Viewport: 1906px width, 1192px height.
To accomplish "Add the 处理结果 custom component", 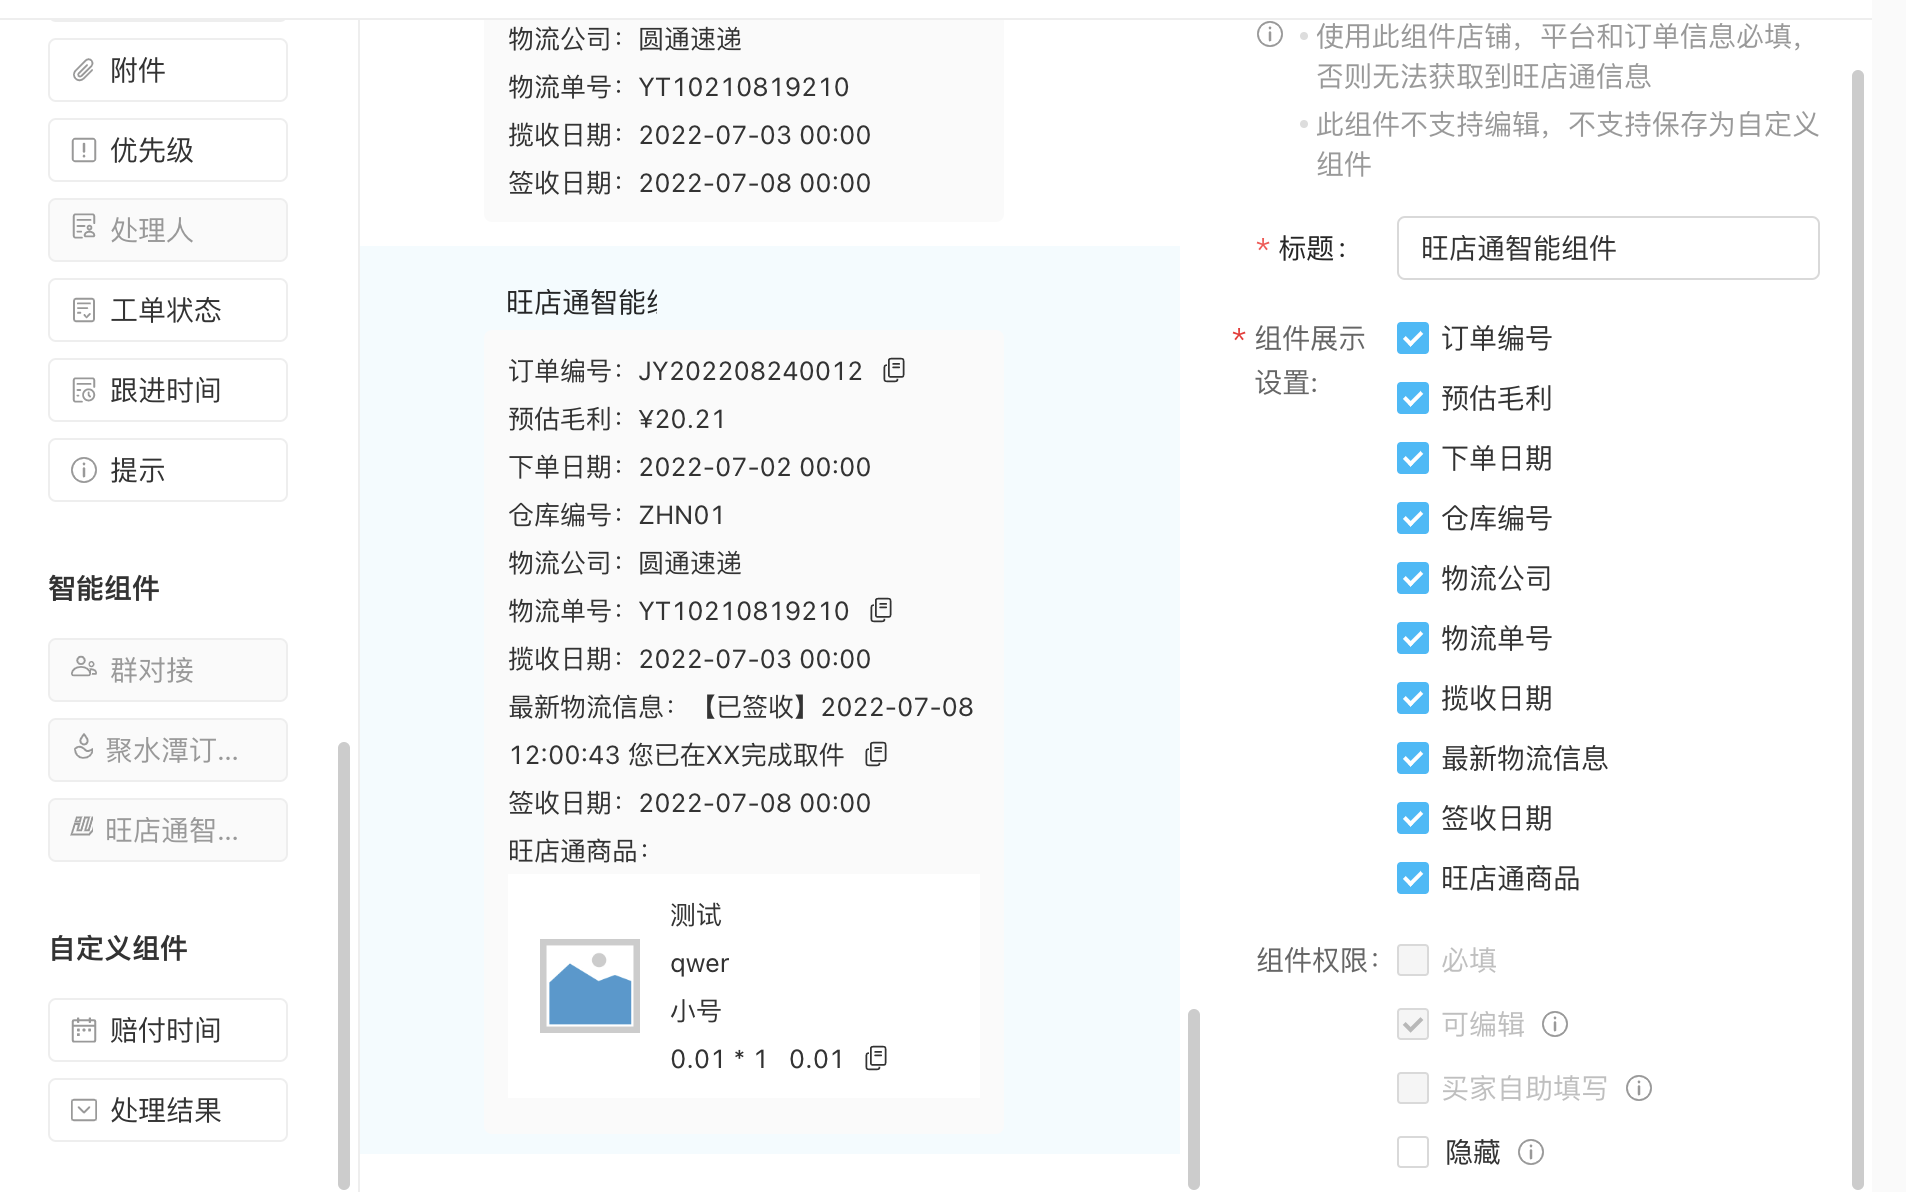I will 168,1110.
